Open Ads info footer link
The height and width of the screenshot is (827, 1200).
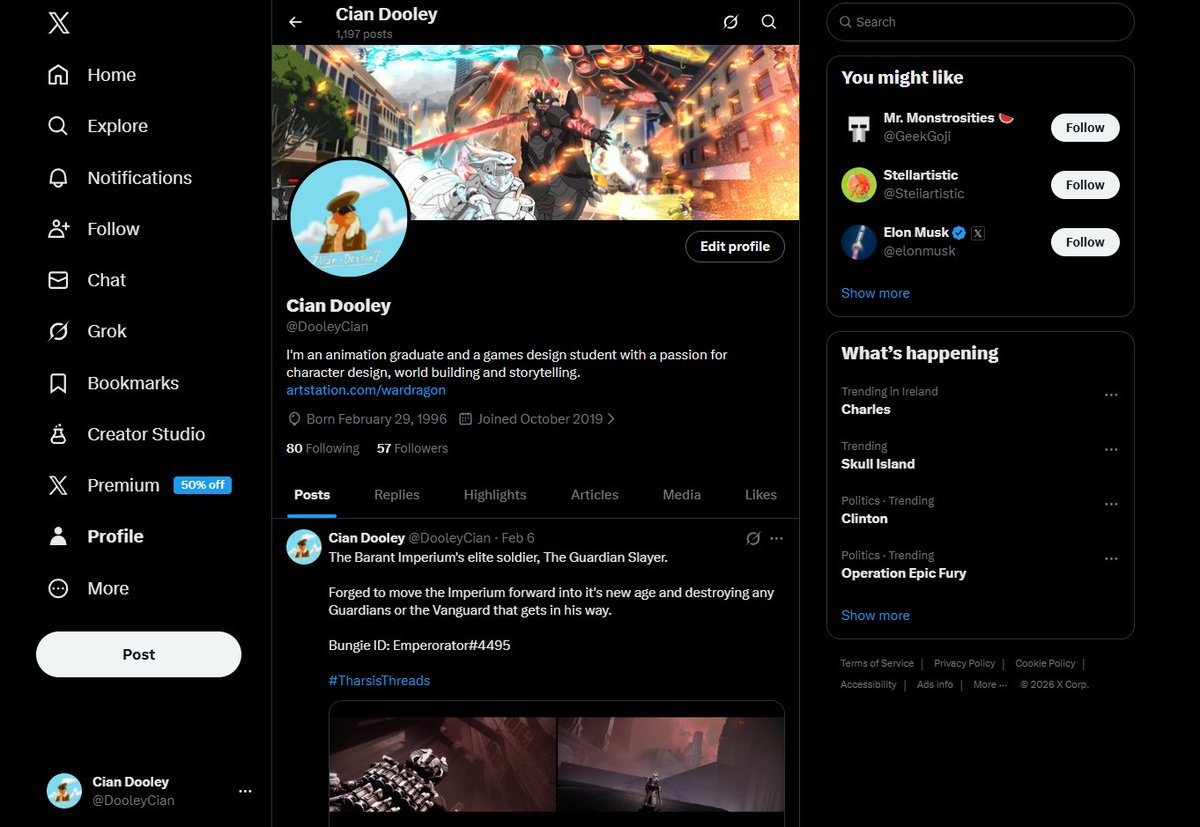(x=935, y=685)
